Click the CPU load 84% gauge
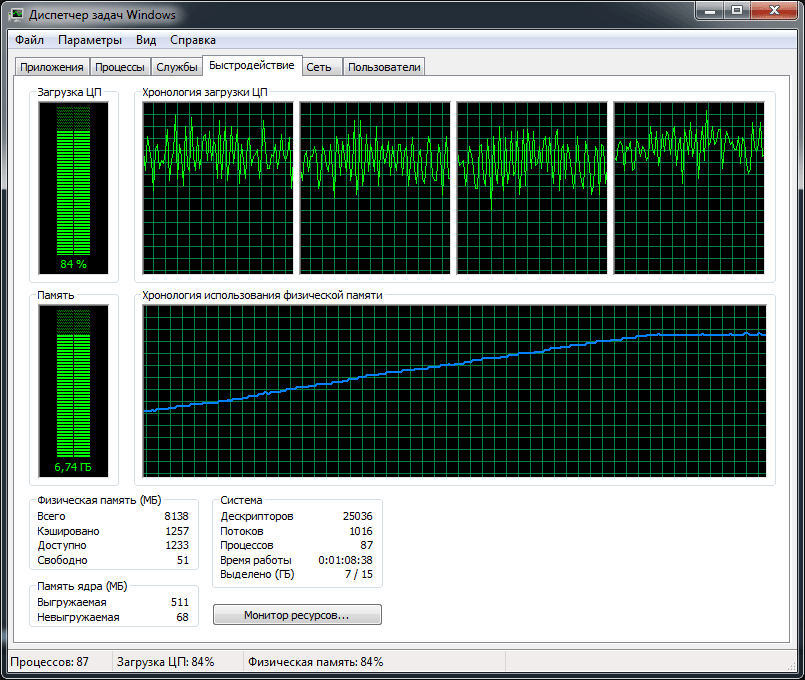 tap(74, 188)
